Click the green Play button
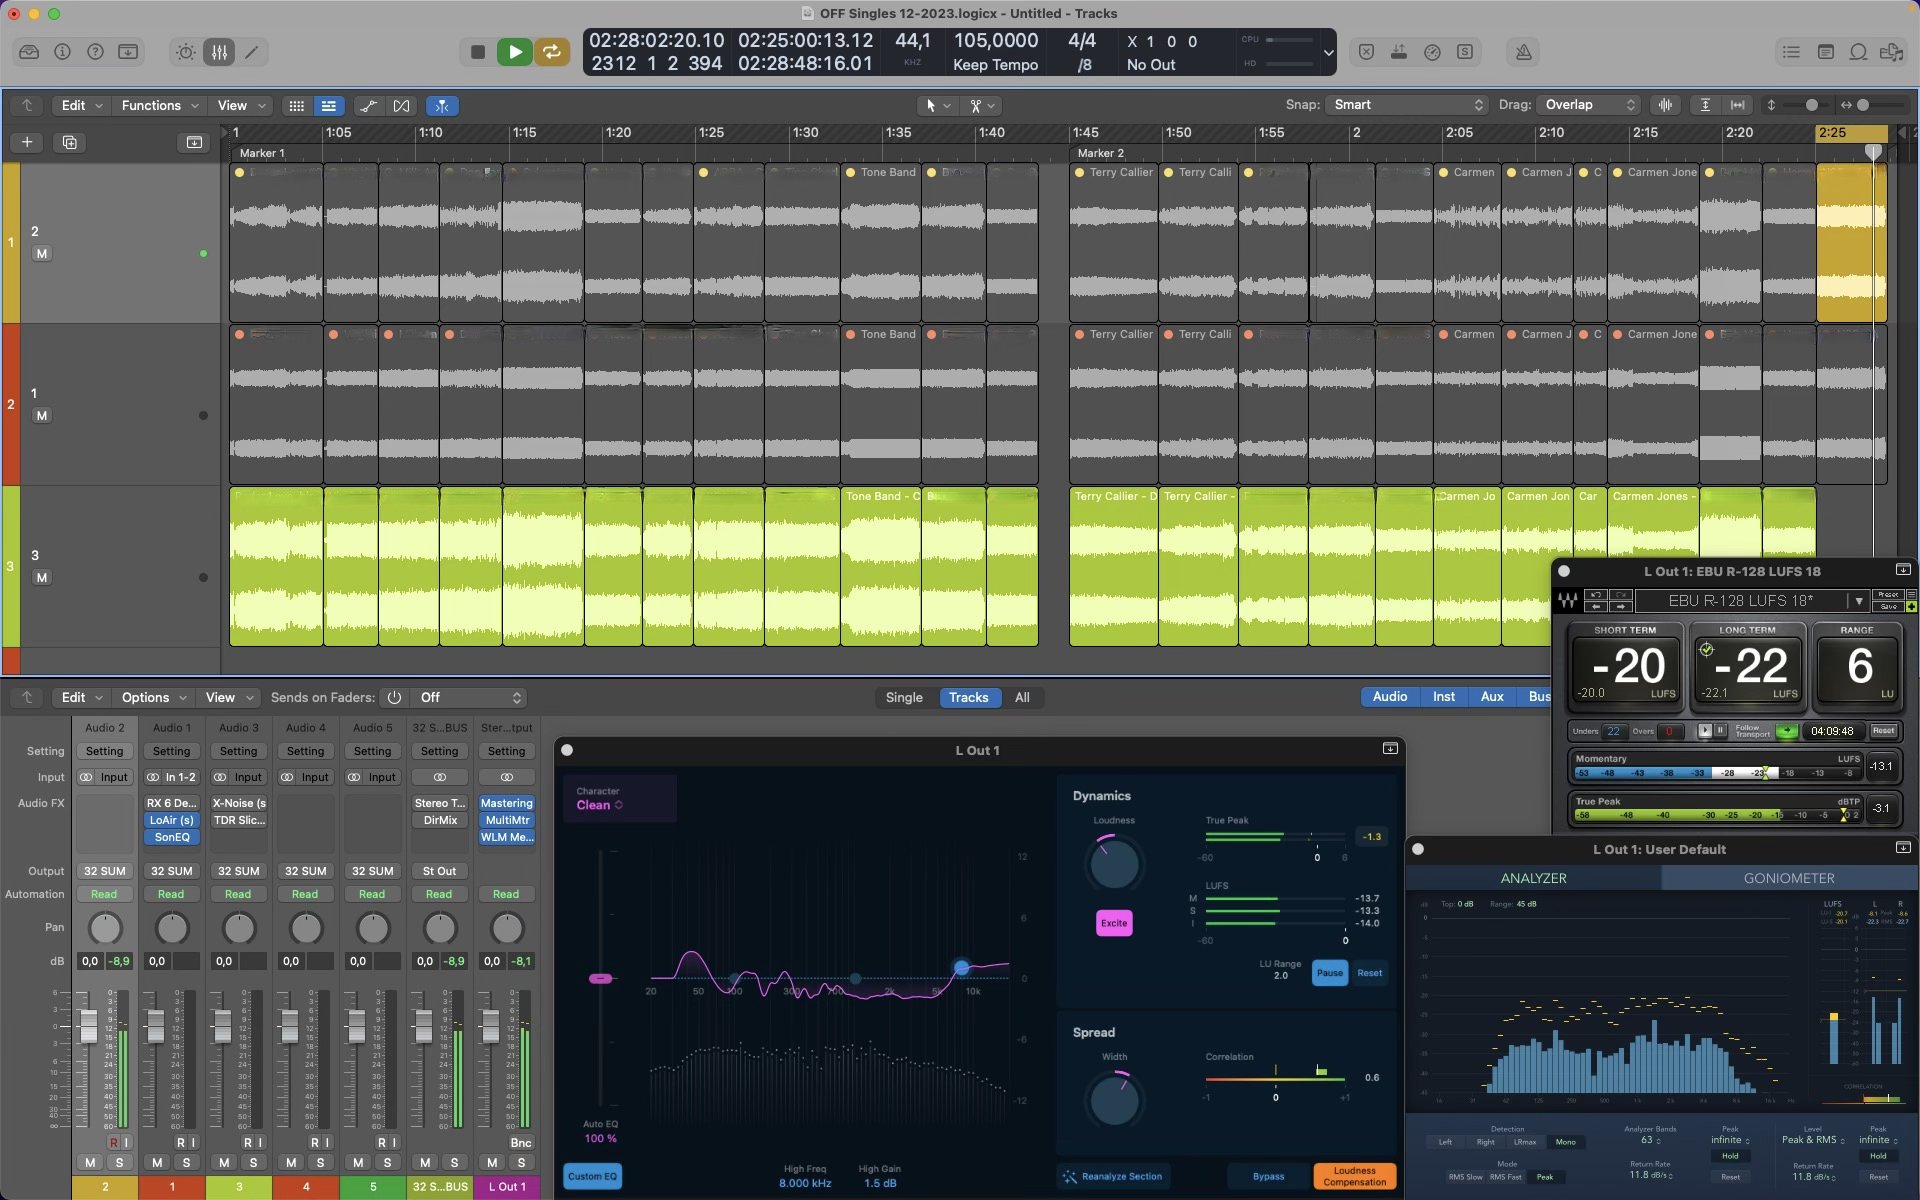 pos(514,52)
